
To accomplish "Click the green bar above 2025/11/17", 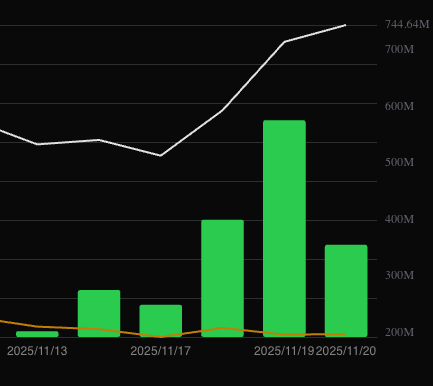I will click(161, 321).
